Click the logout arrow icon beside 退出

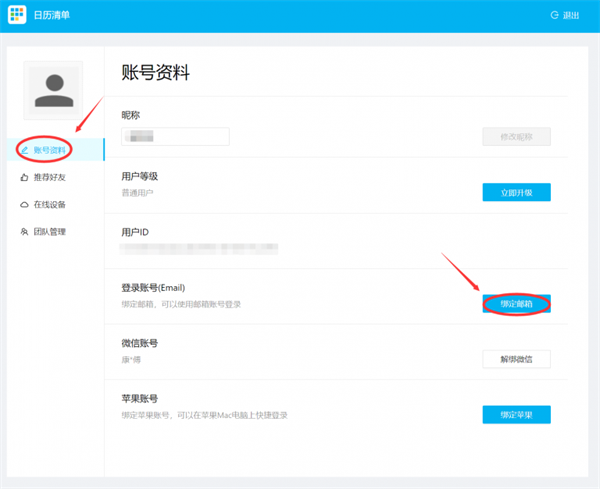(554, 15)
